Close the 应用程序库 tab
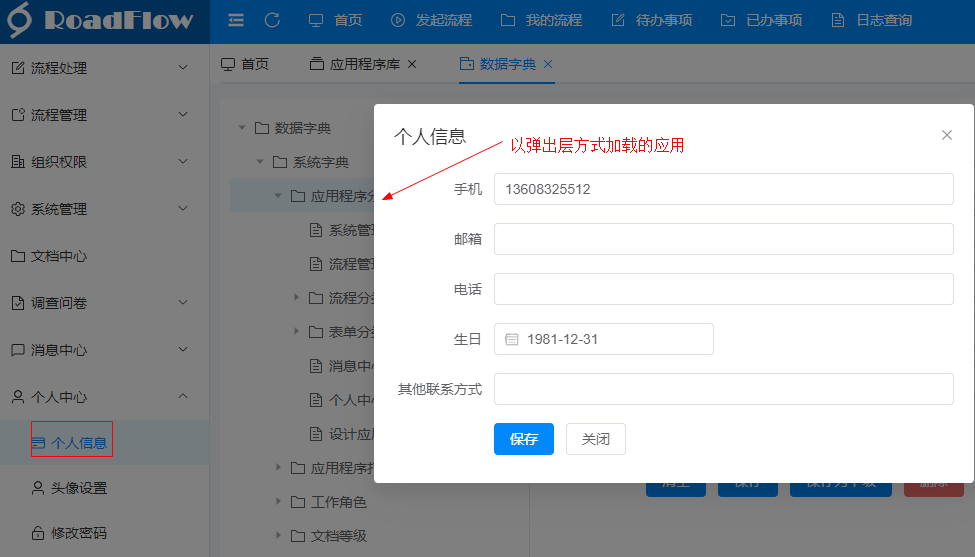 [x=412, y=64]
